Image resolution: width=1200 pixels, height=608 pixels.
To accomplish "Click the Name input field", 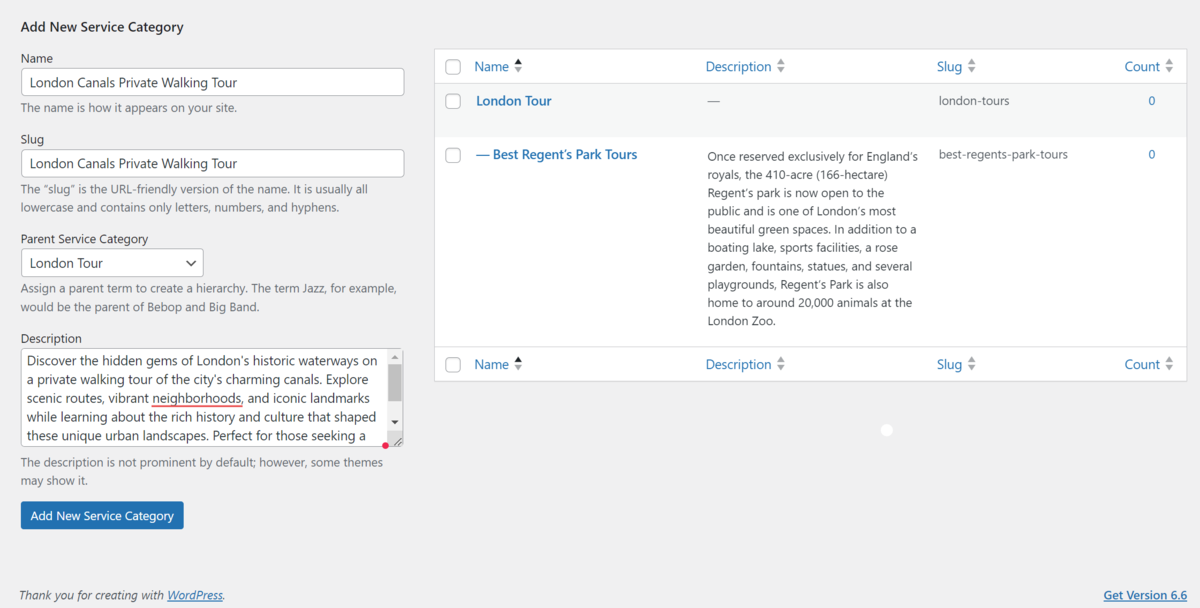I will 212,82.
